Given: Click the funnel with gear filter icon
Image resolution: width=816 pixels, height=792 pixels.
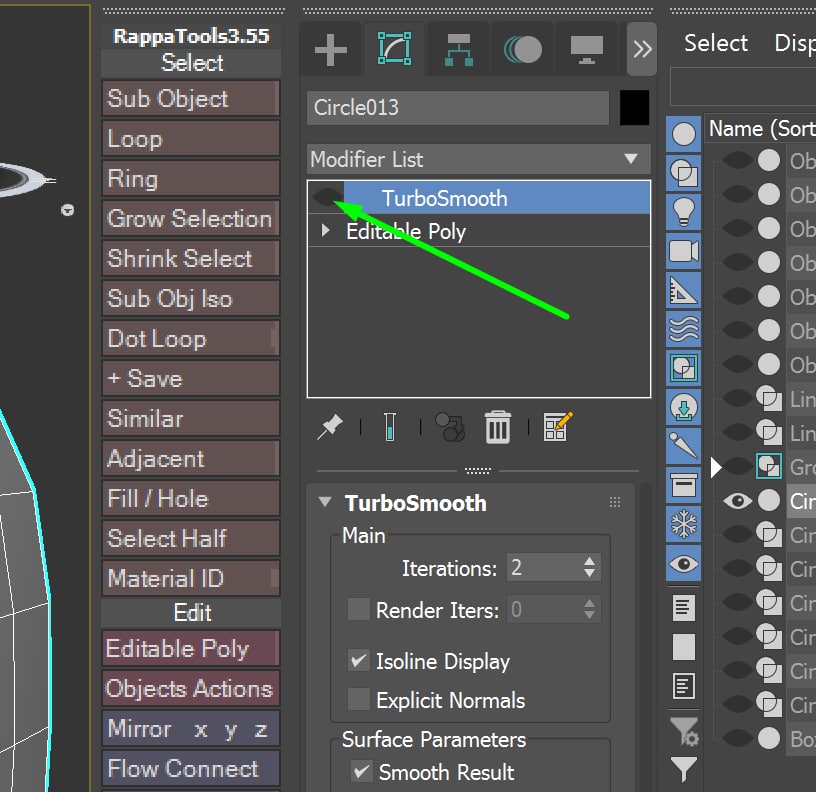Looking at the screenshot, I should pos(684,731).
